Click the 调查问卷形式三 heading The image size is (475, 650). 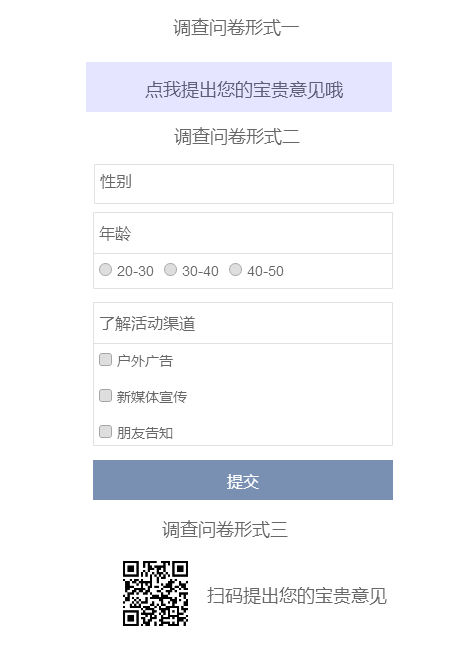(225, 530)
